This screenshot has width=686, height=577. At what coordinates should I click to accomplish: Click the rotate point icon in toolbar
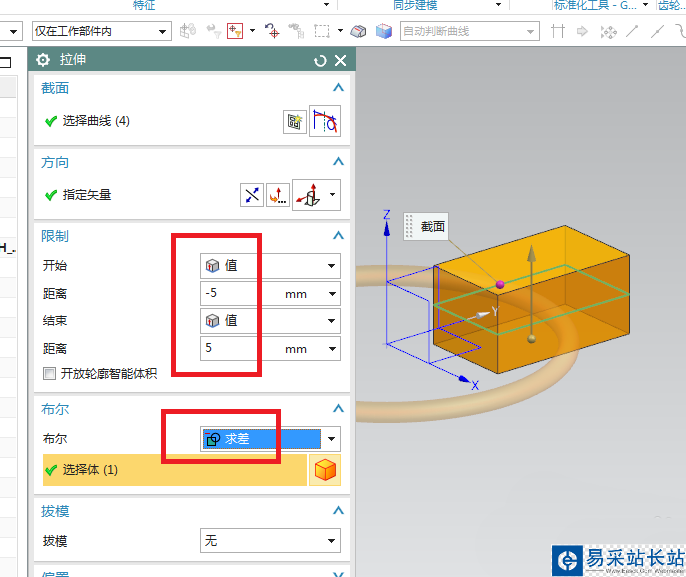click(272, 31)
